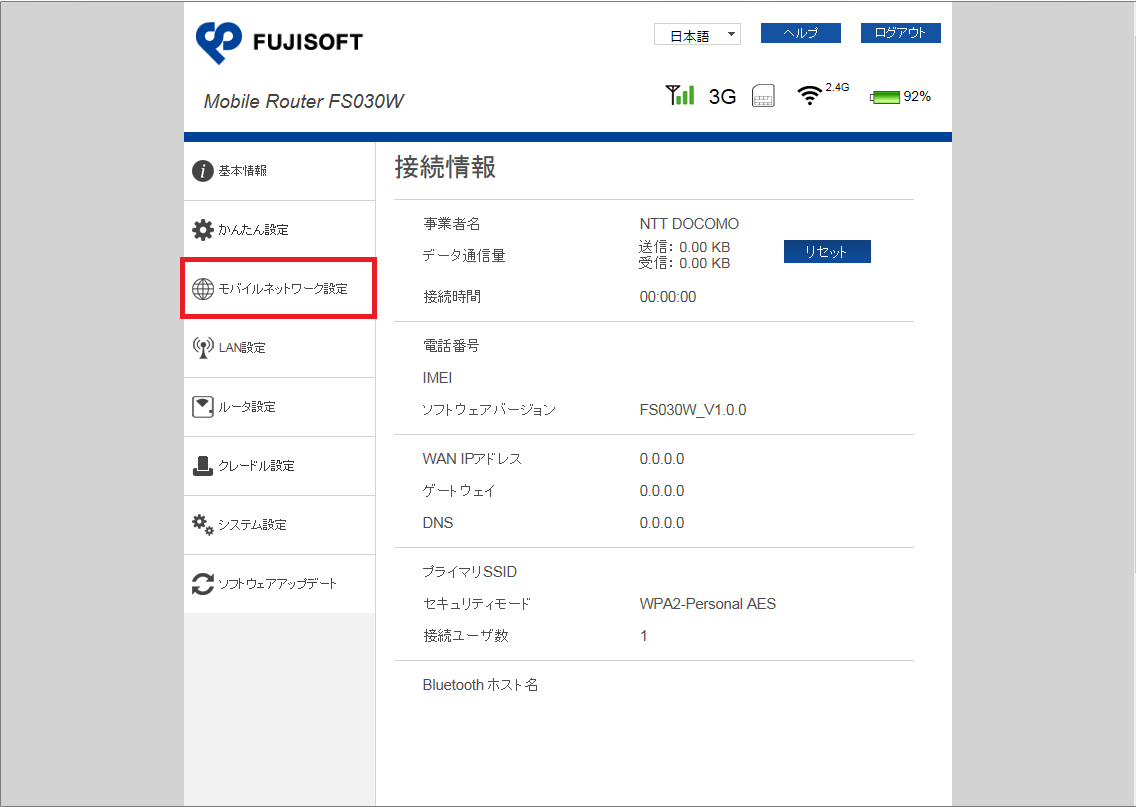Open the システム設定 menu item
This screenshot has width=1136, height=807.
(252, 525)
